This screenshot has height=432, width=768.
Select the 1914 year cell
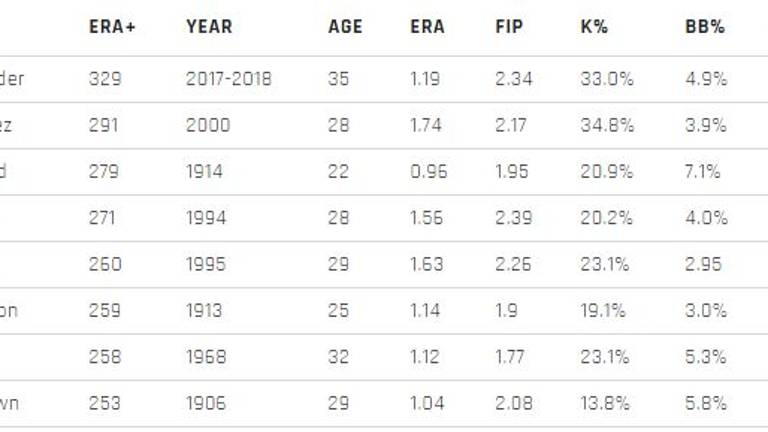205,172
